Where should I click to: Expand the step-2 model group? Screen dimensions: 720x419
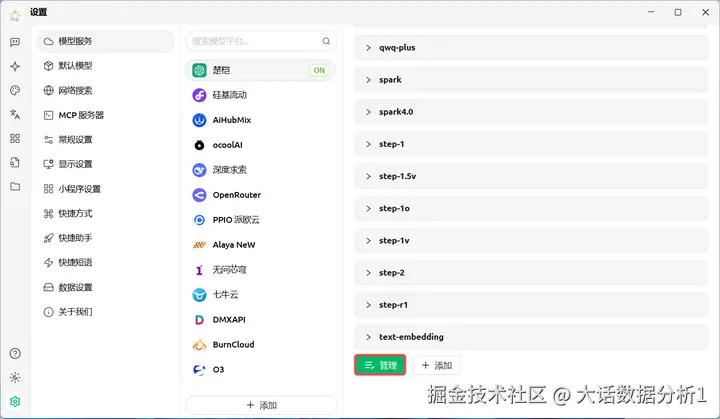(531, 273)
